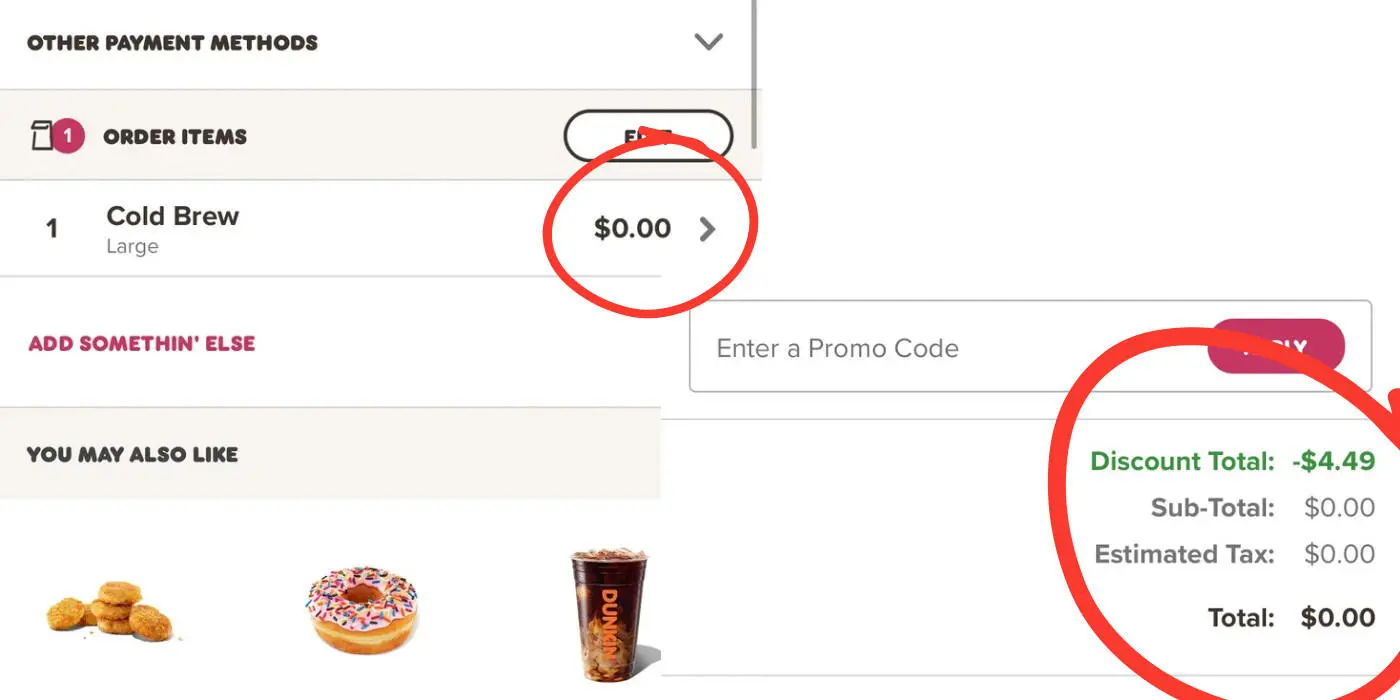Click the vertical scrollbar of the order panel

pos(753,75)
